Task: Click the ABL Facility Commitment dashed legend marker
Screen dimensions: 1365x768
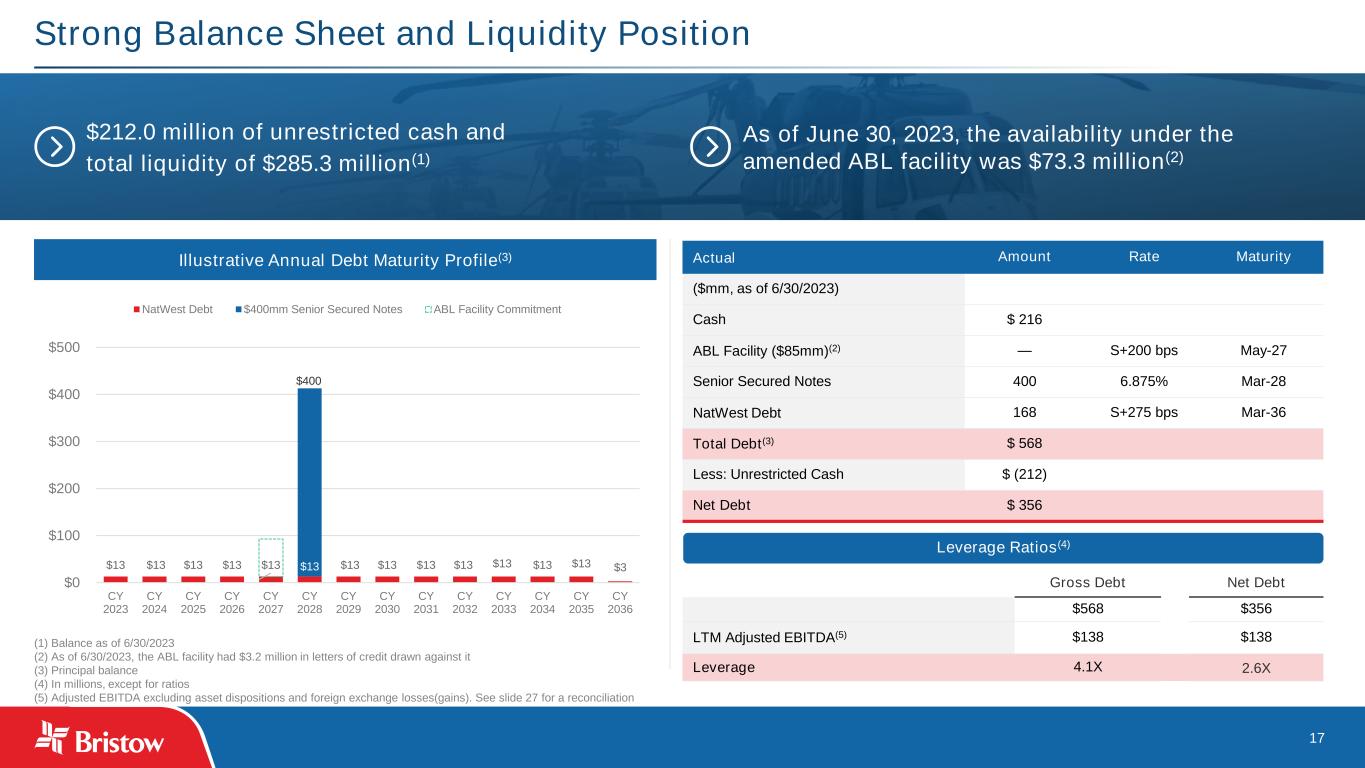Action: tap(428, 310)
